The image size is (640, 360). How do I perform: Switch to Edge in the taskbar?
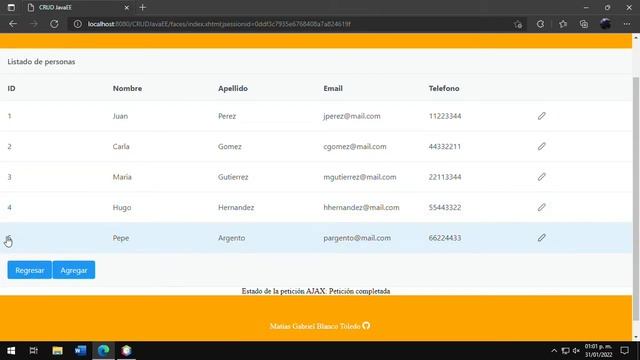pyautogui.click(x=103, y=351)
